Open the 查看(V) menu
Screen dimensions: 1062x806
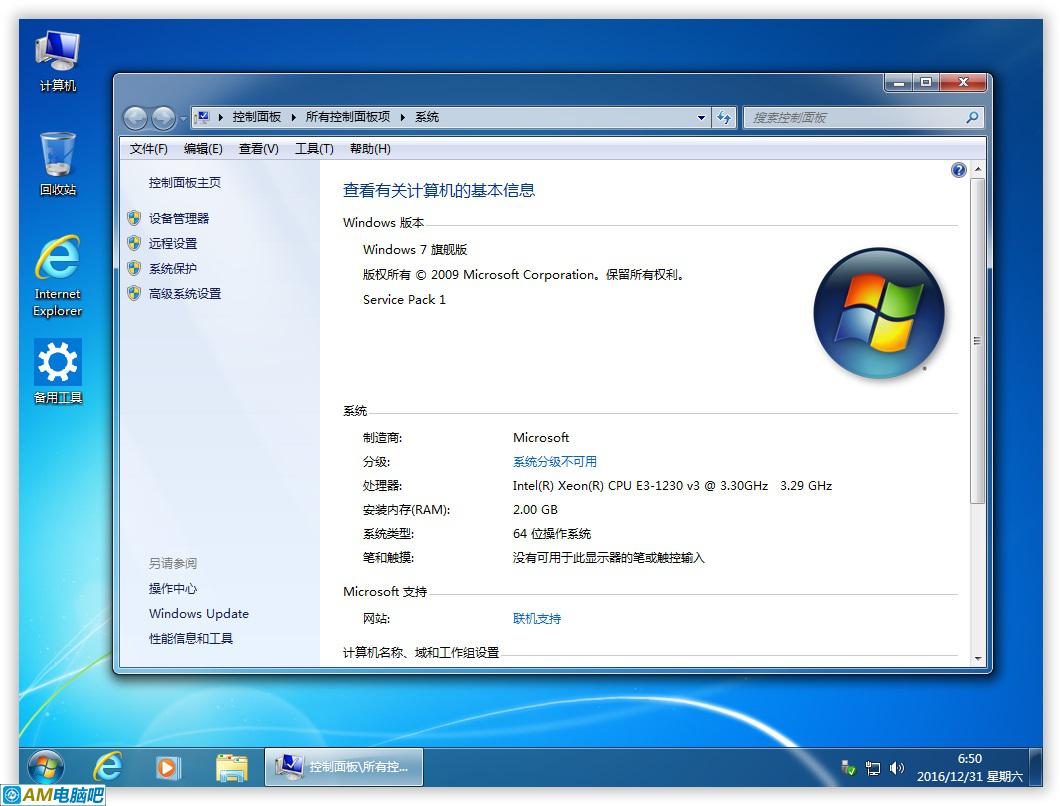pos(259,148)
